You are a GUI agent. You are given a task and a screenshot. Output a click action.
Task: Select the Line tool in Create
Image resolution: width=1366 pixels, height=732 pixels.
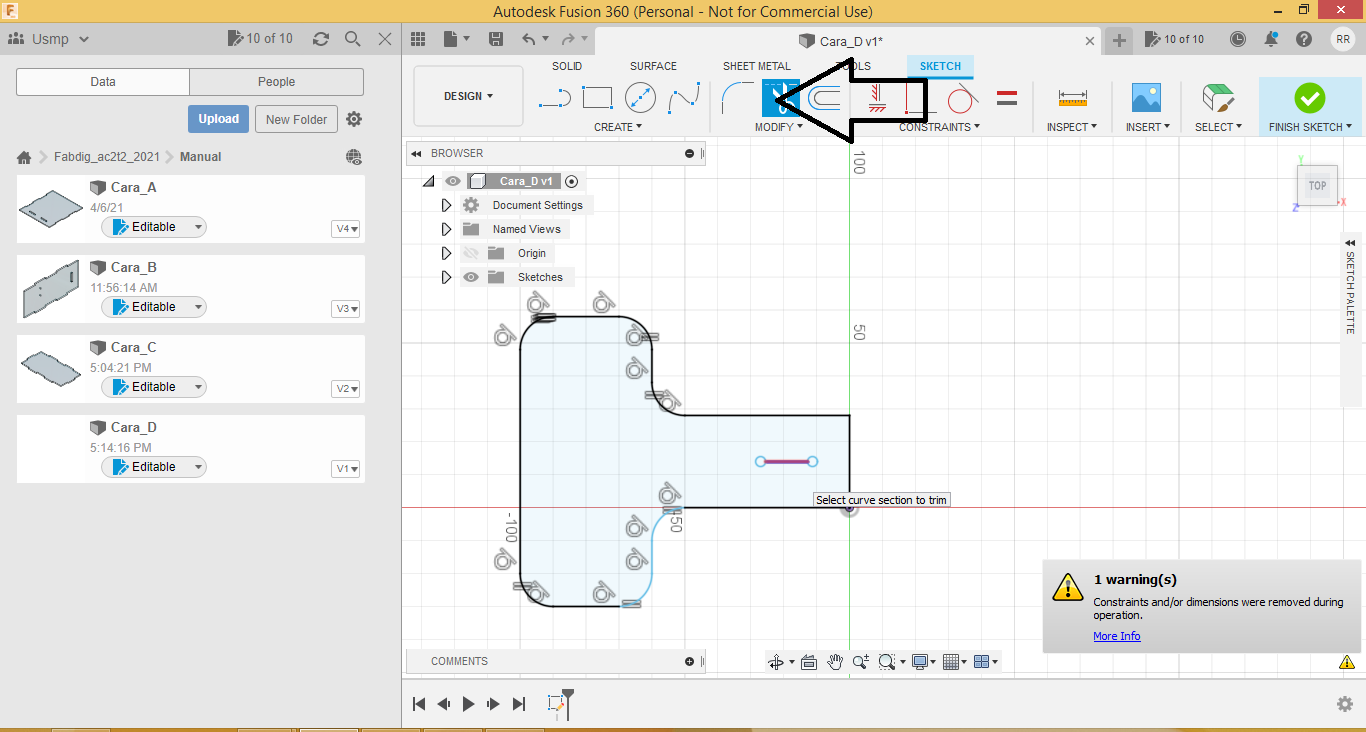coord(554,98)
